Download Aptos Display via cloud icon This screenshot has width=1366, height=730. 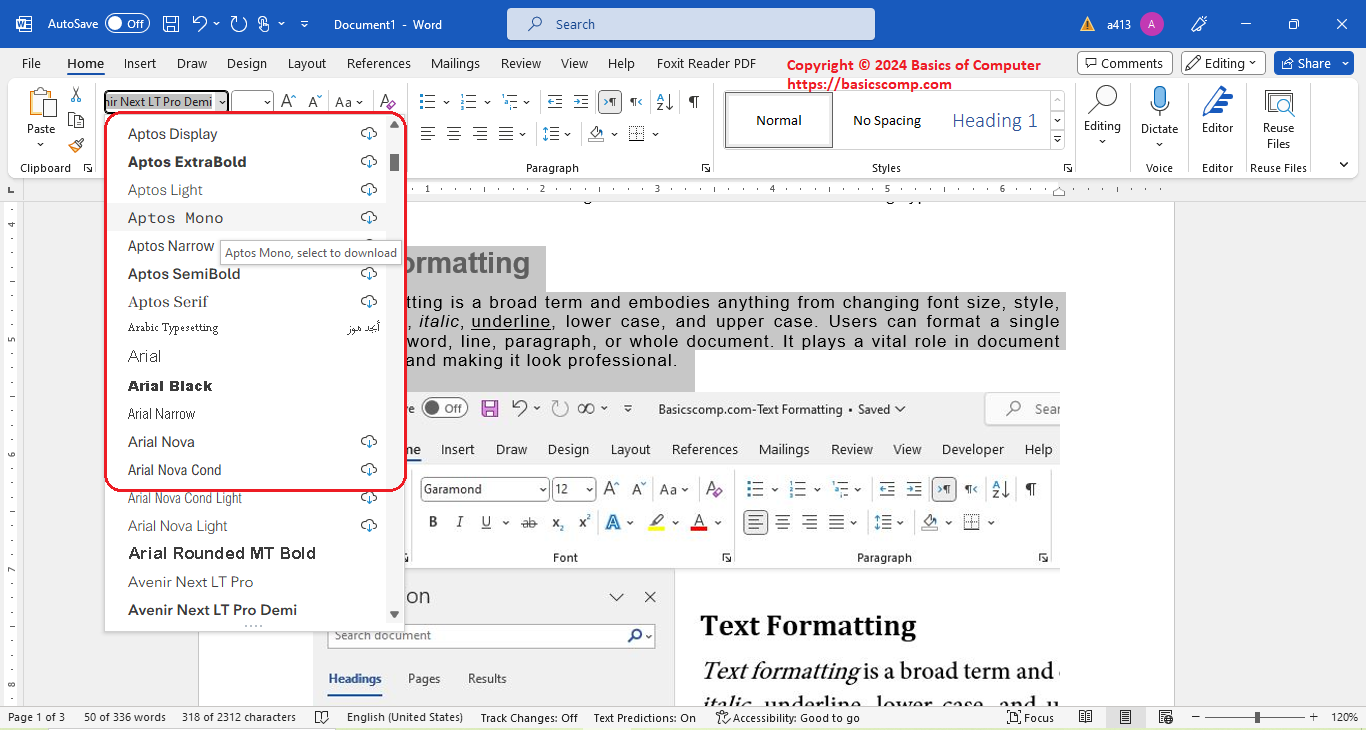coord(369,133)
